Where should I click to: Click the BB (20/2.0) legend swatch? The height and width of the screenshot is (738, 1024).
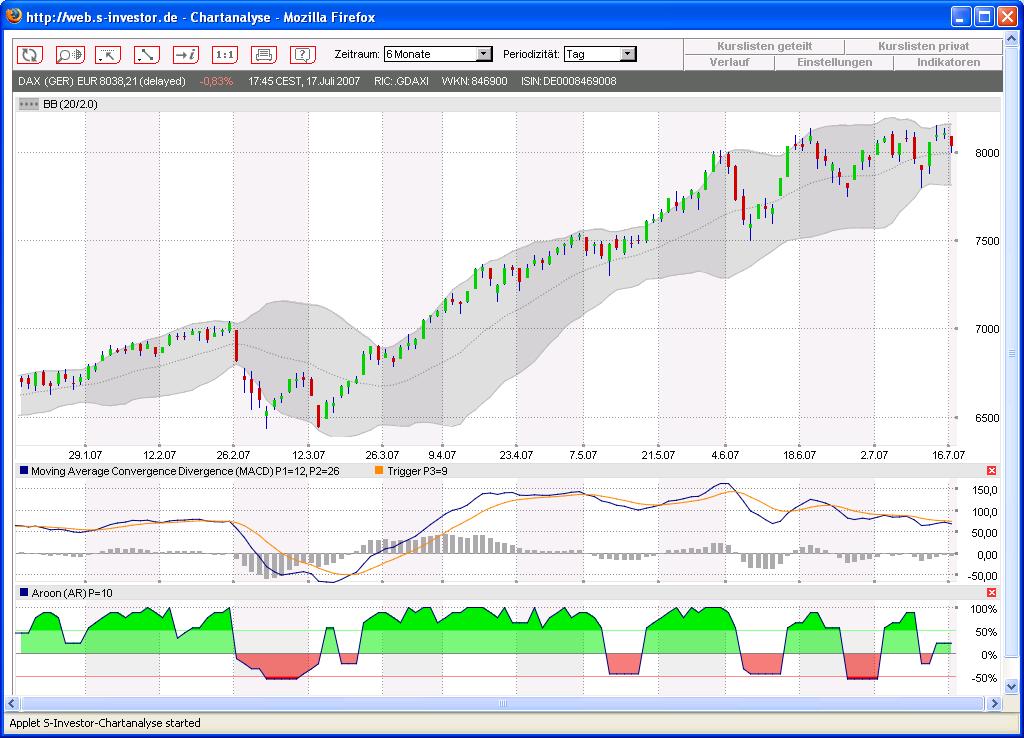coord(29,104)
